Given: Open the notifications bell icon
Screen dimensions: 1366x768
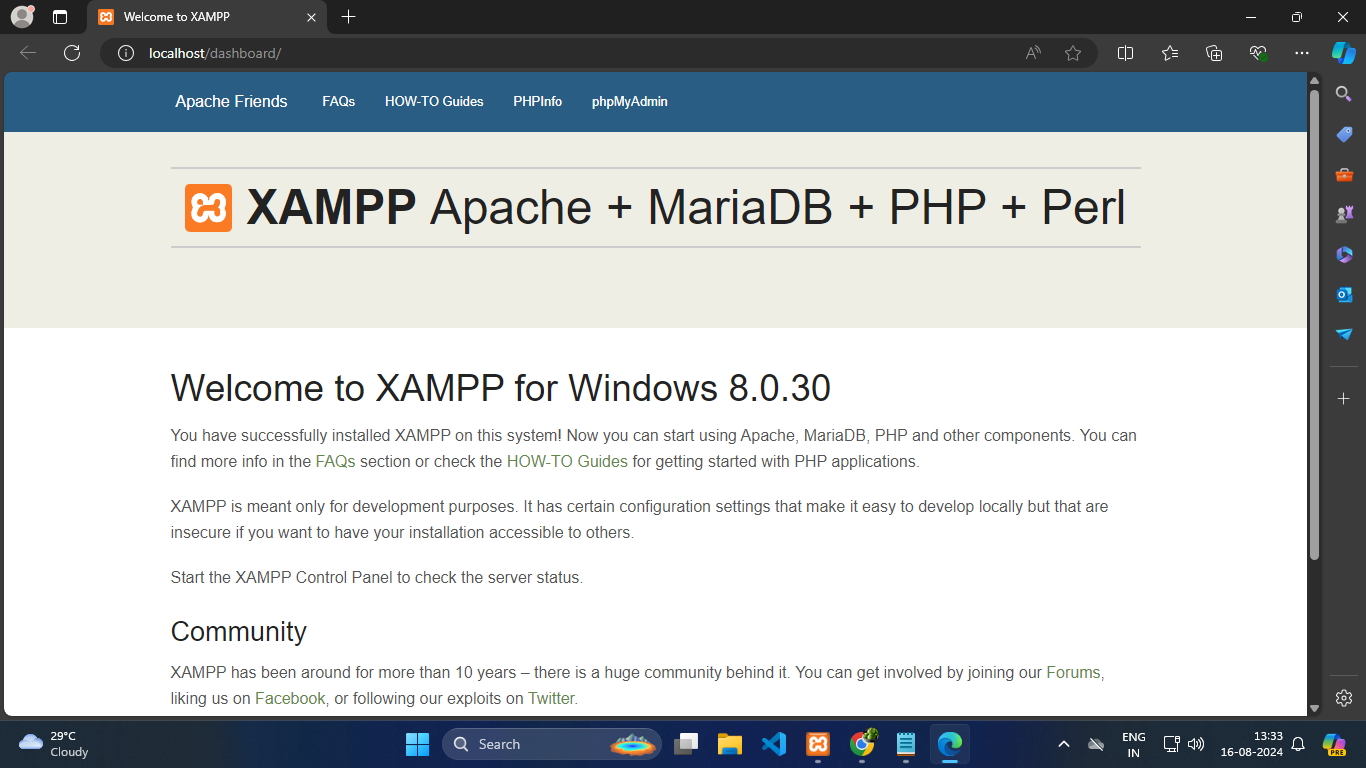Looking at the screenshot, I should click(x=1298, y=744).
